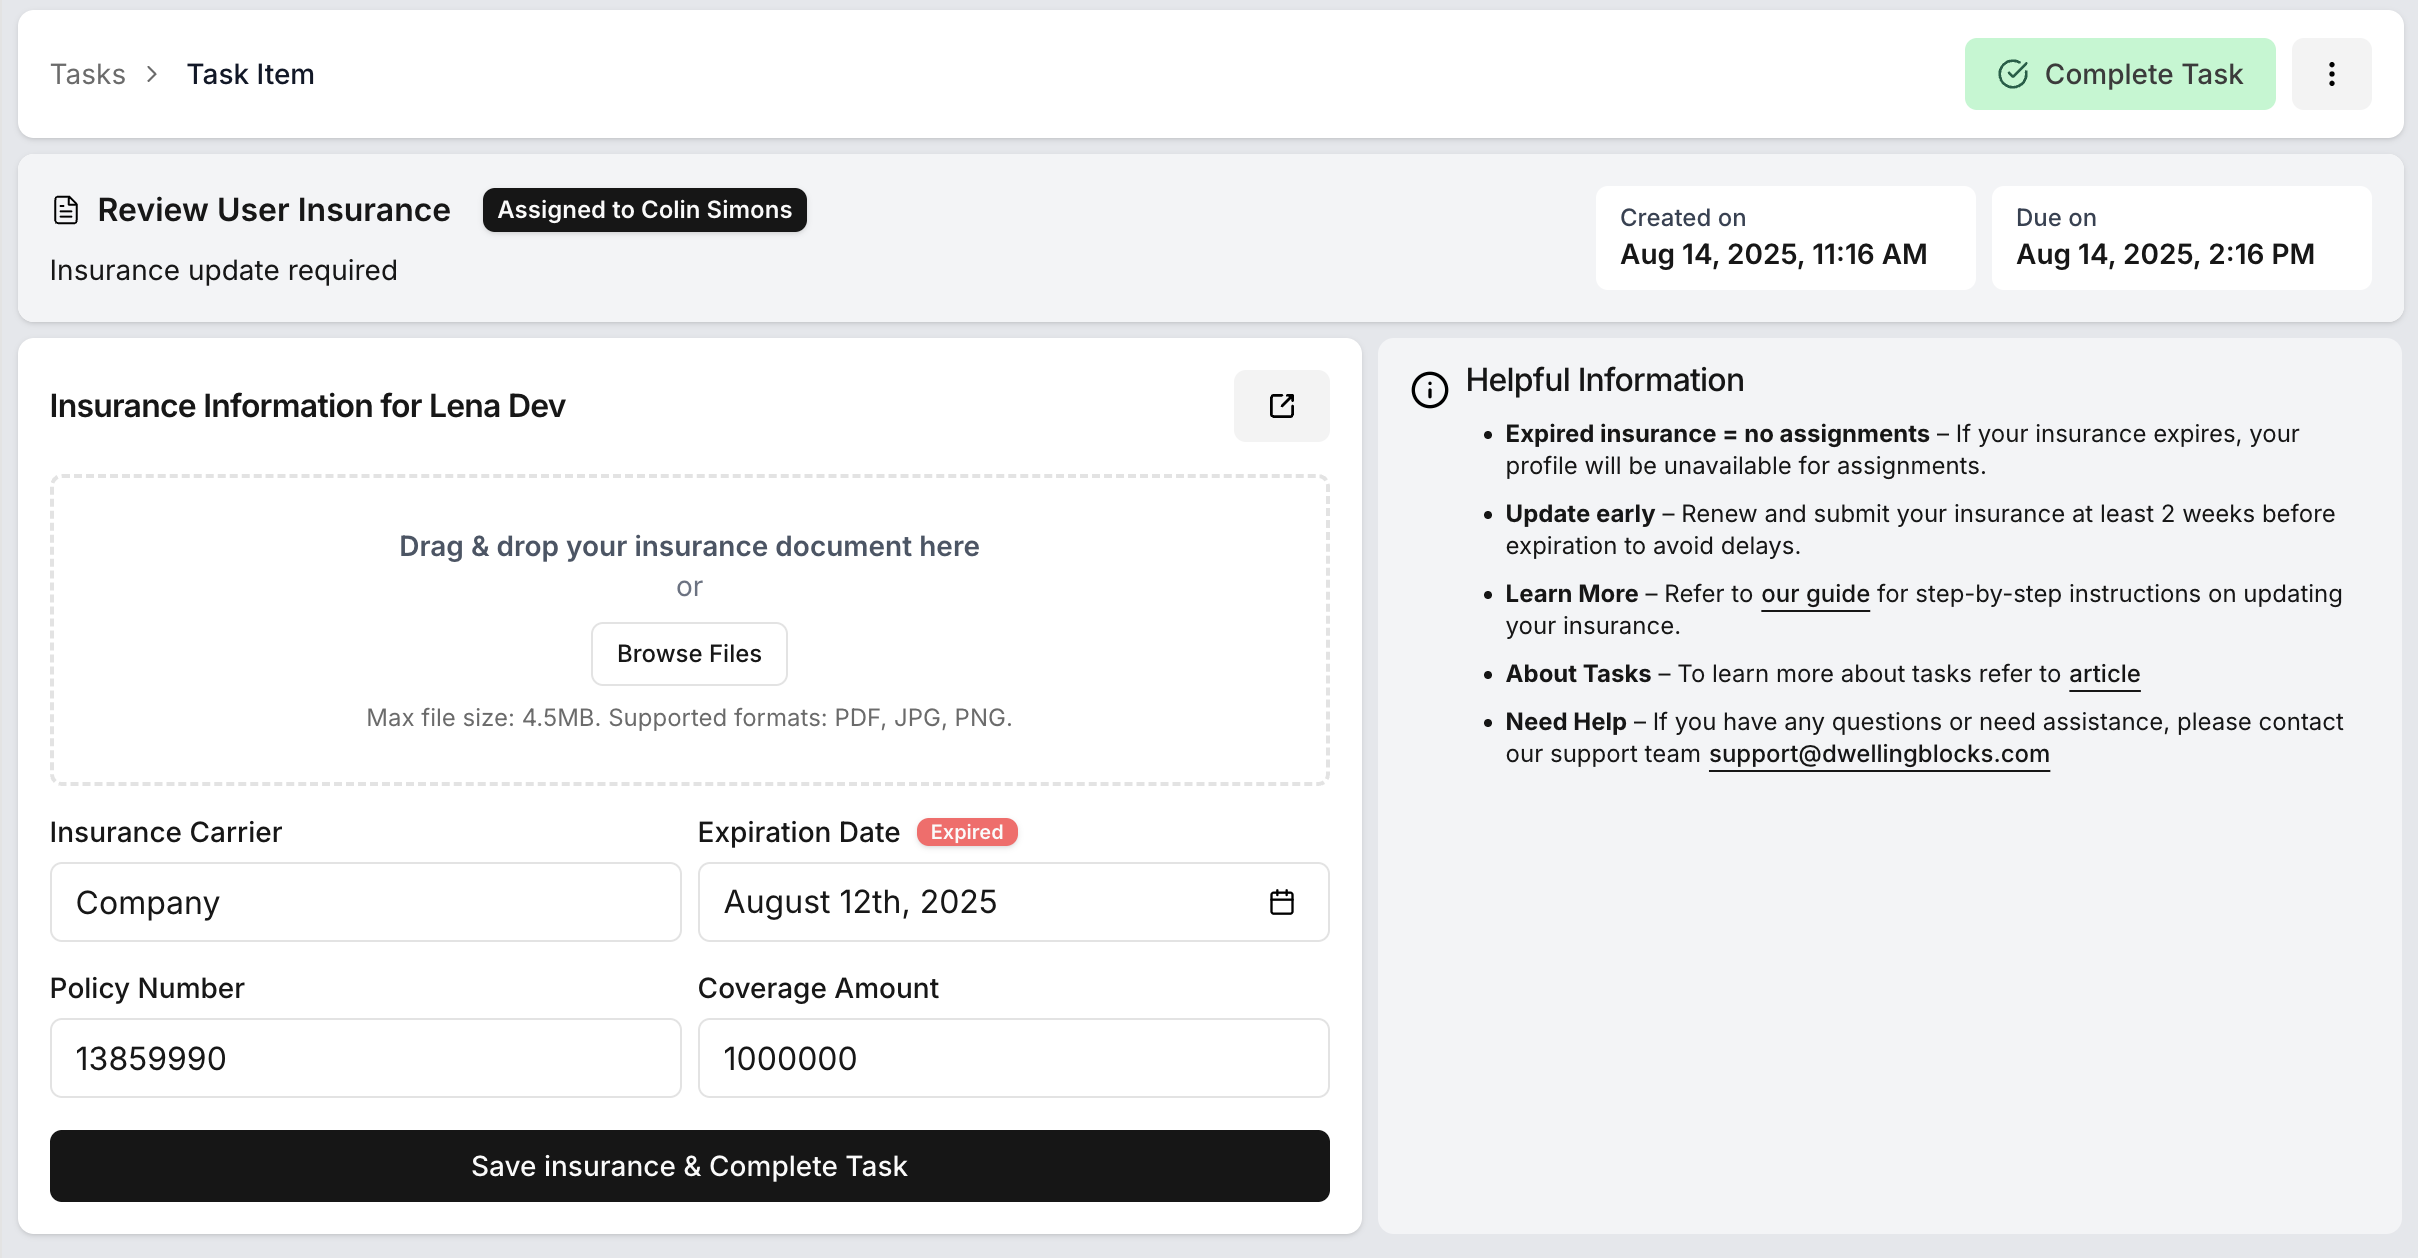Open the expiration date calendar icon
Image resolution: width=2418 pixels, height=1258 pixels.
point(1281,902)
